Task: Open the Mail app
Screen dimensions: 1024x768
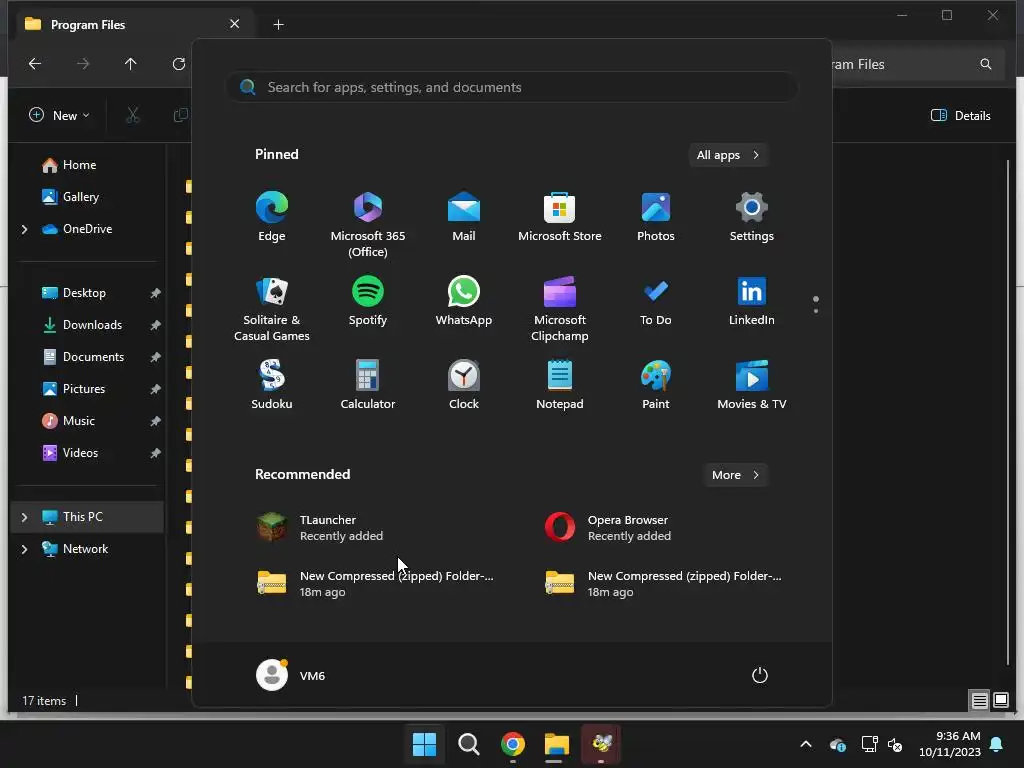Action: coord(464,217)
